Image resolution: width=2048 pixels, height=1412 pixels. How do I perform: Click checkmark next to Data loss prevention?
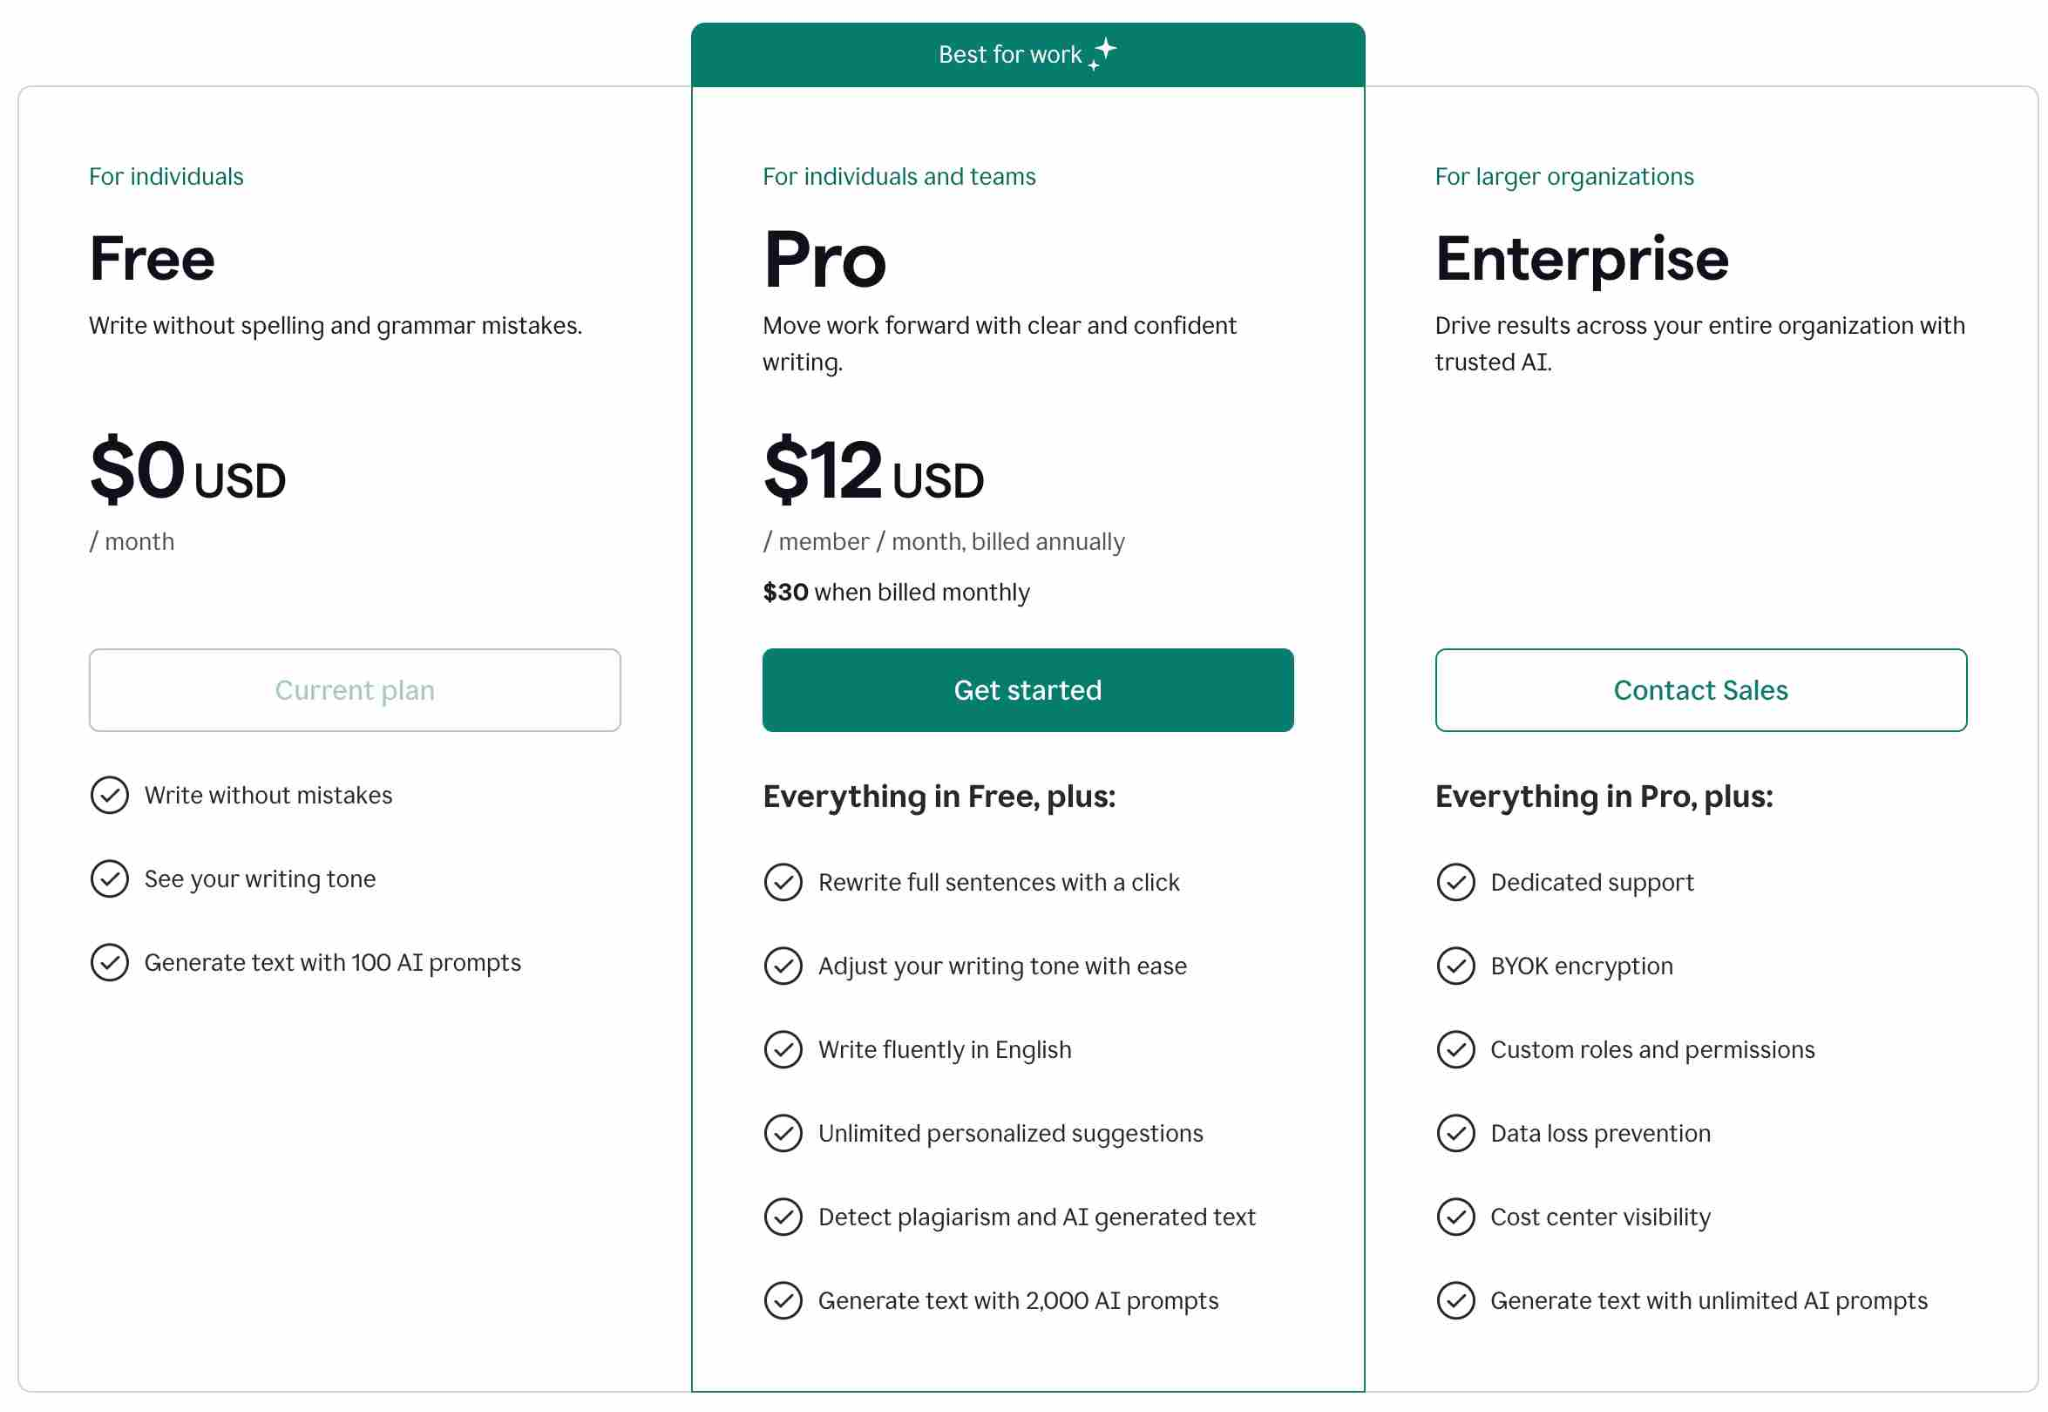1456,1133
